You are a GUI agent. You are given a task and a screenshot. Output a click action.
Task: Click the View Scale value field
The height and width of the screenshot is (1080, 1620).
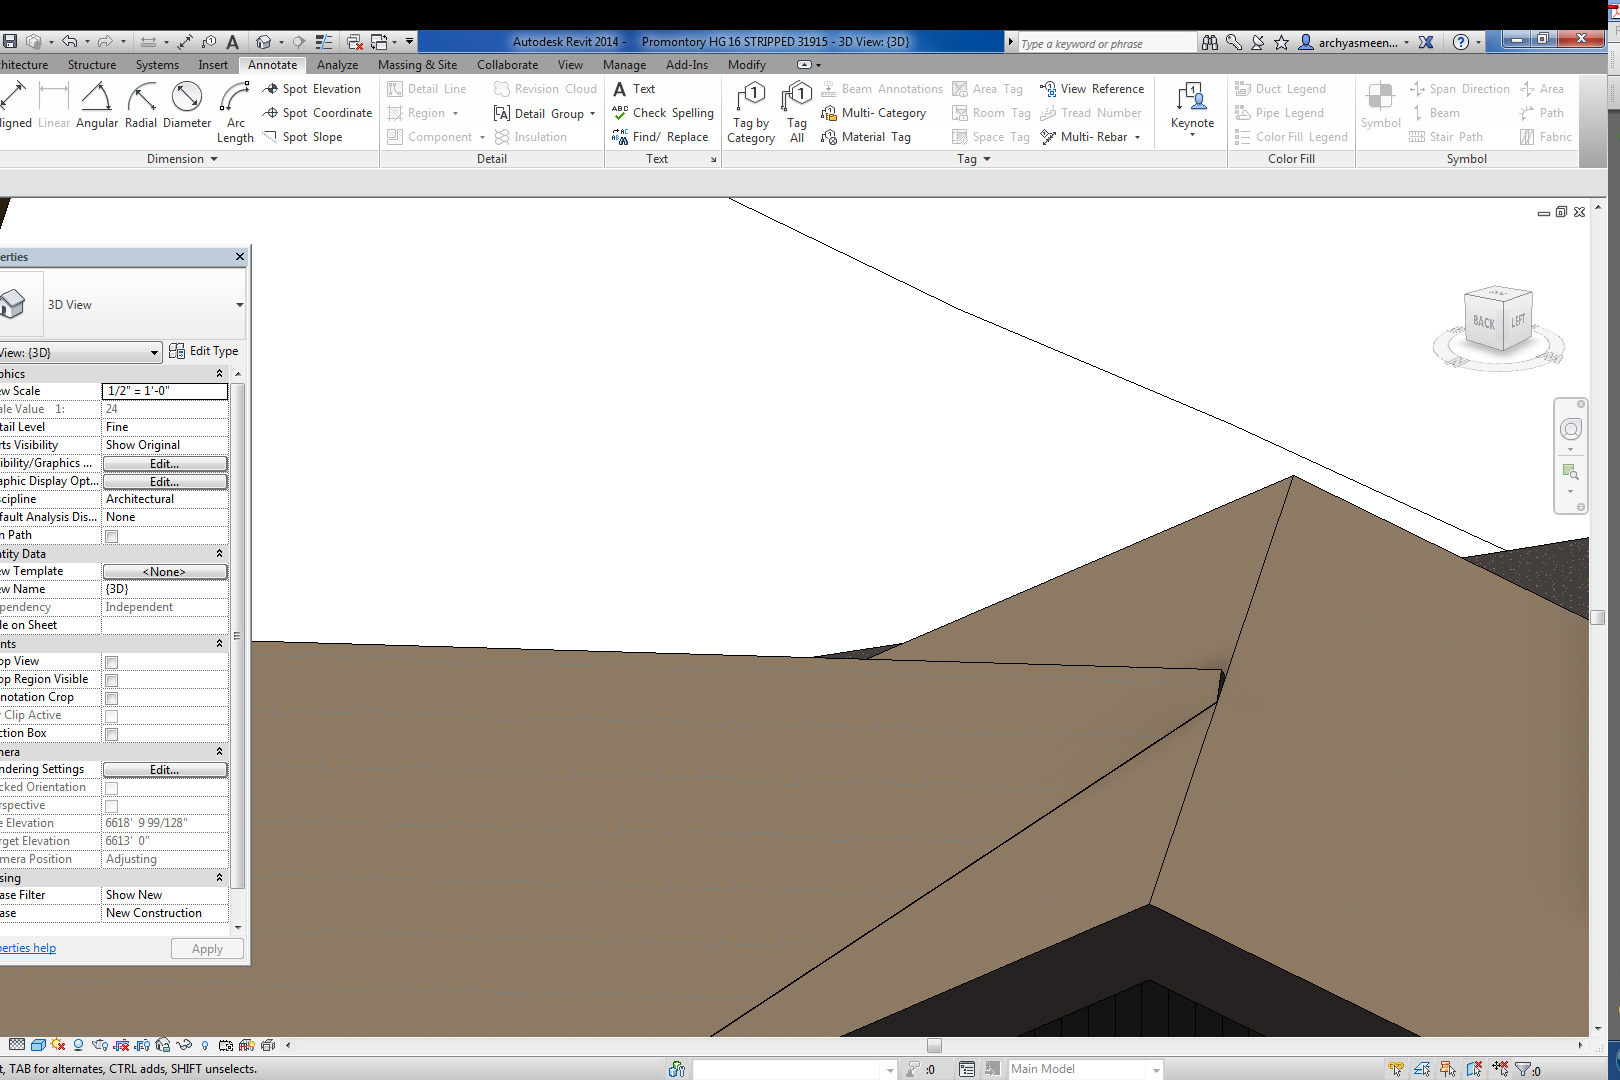tap(165, 391)
